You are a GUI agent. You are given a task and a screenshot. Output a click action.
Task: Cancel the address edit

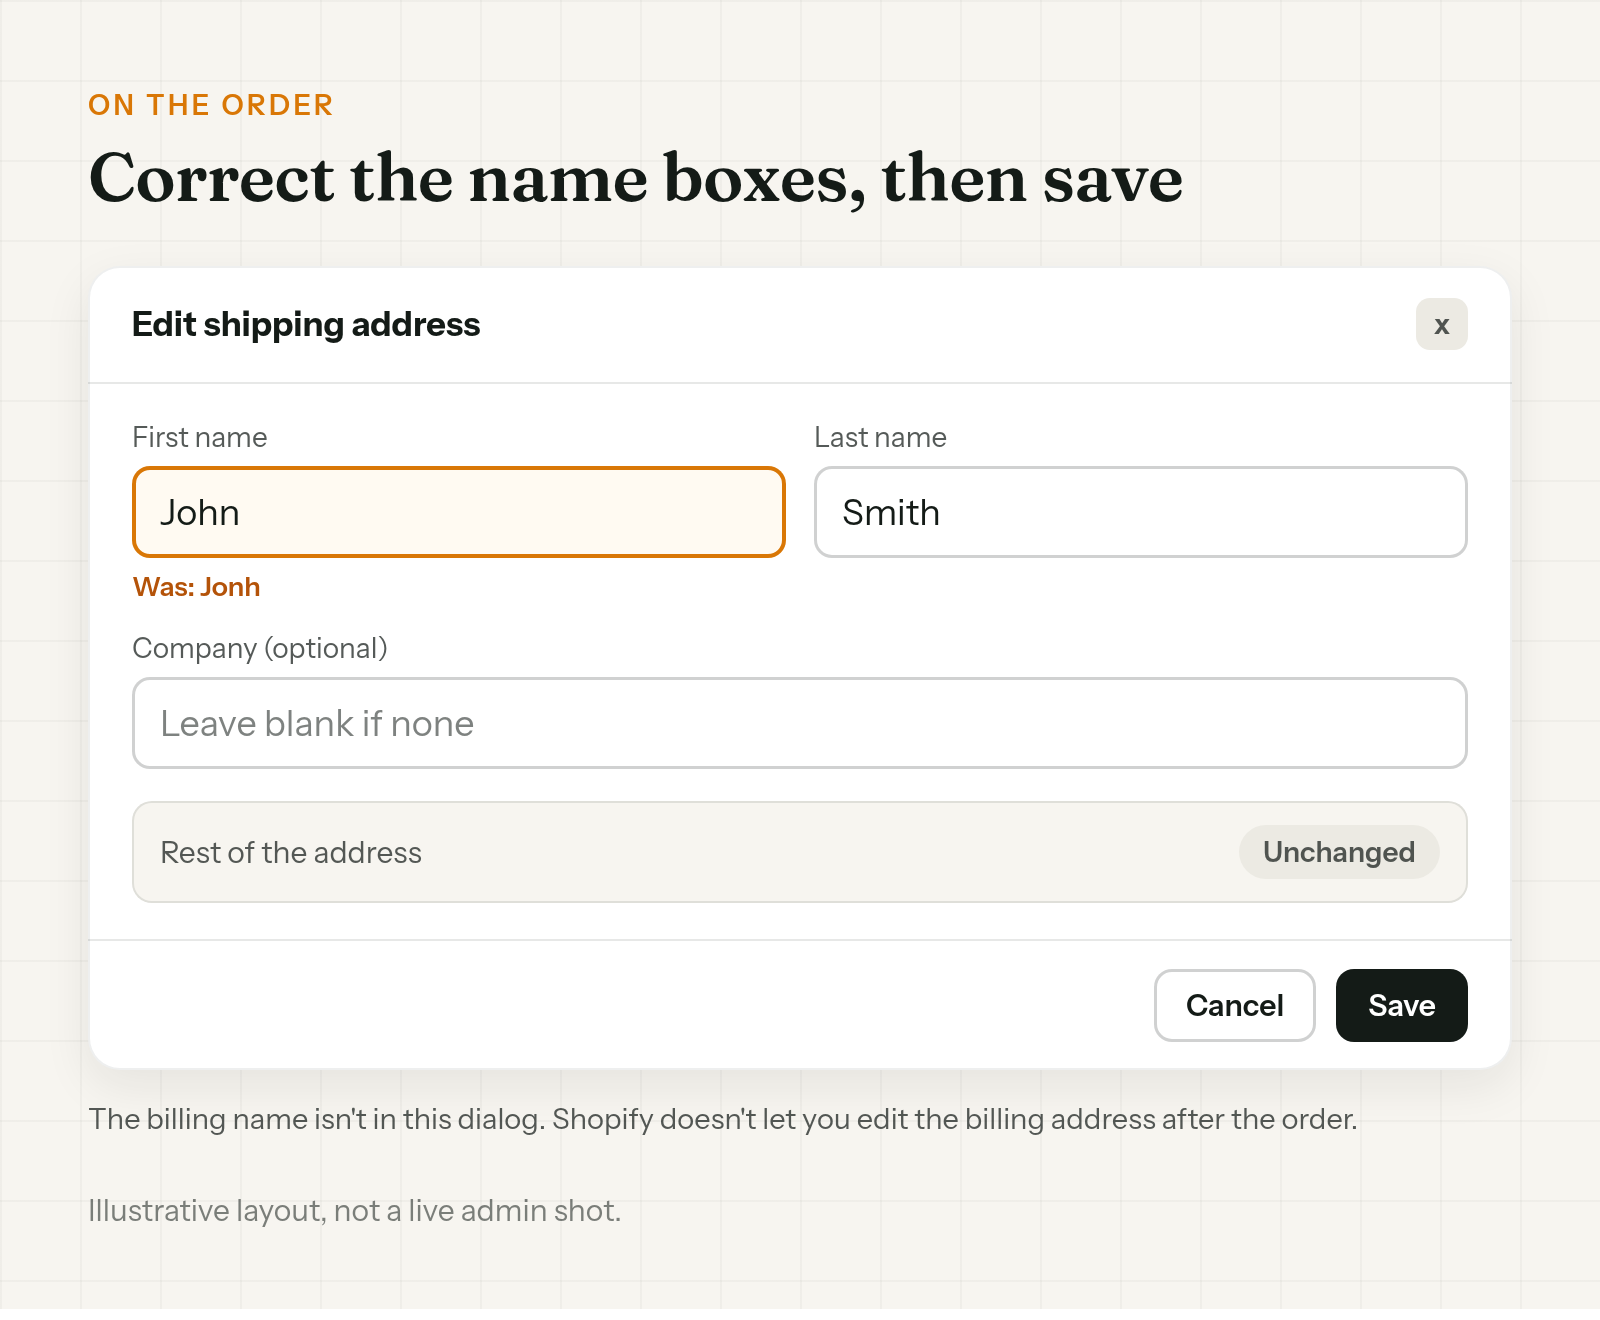1235,1005
